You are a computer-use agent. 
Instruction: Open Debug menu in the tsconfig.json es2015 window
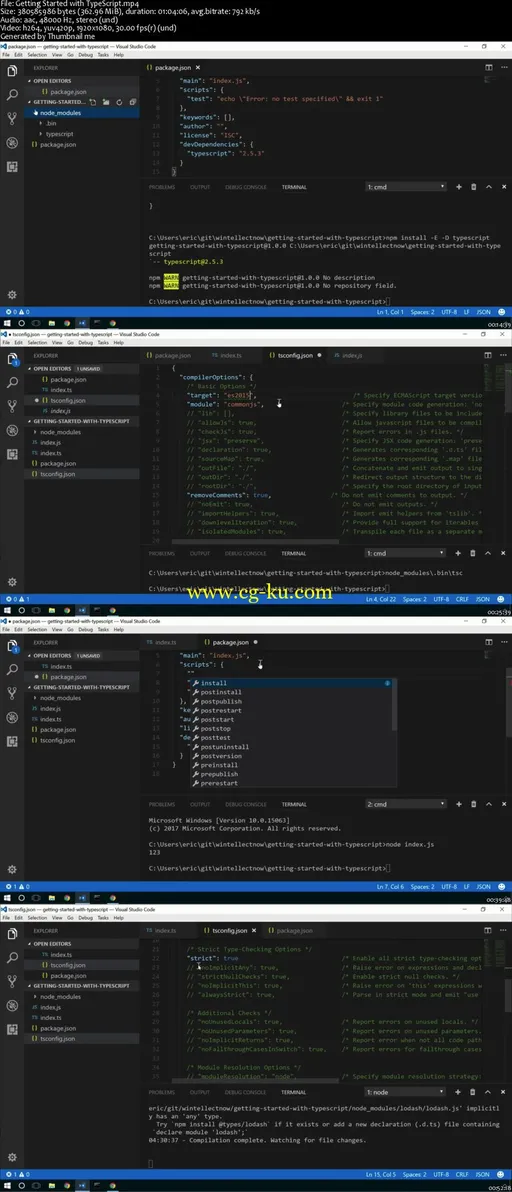pos(85,342)
